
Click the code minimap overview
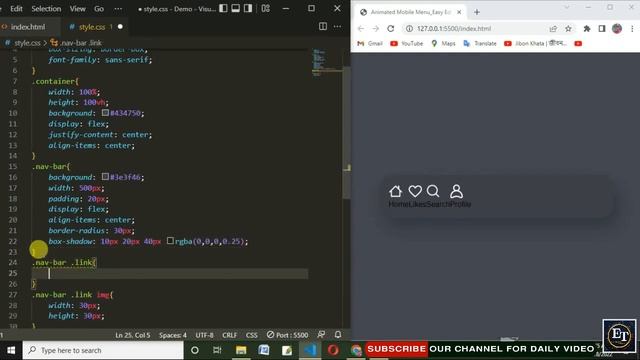pos(327,63)
